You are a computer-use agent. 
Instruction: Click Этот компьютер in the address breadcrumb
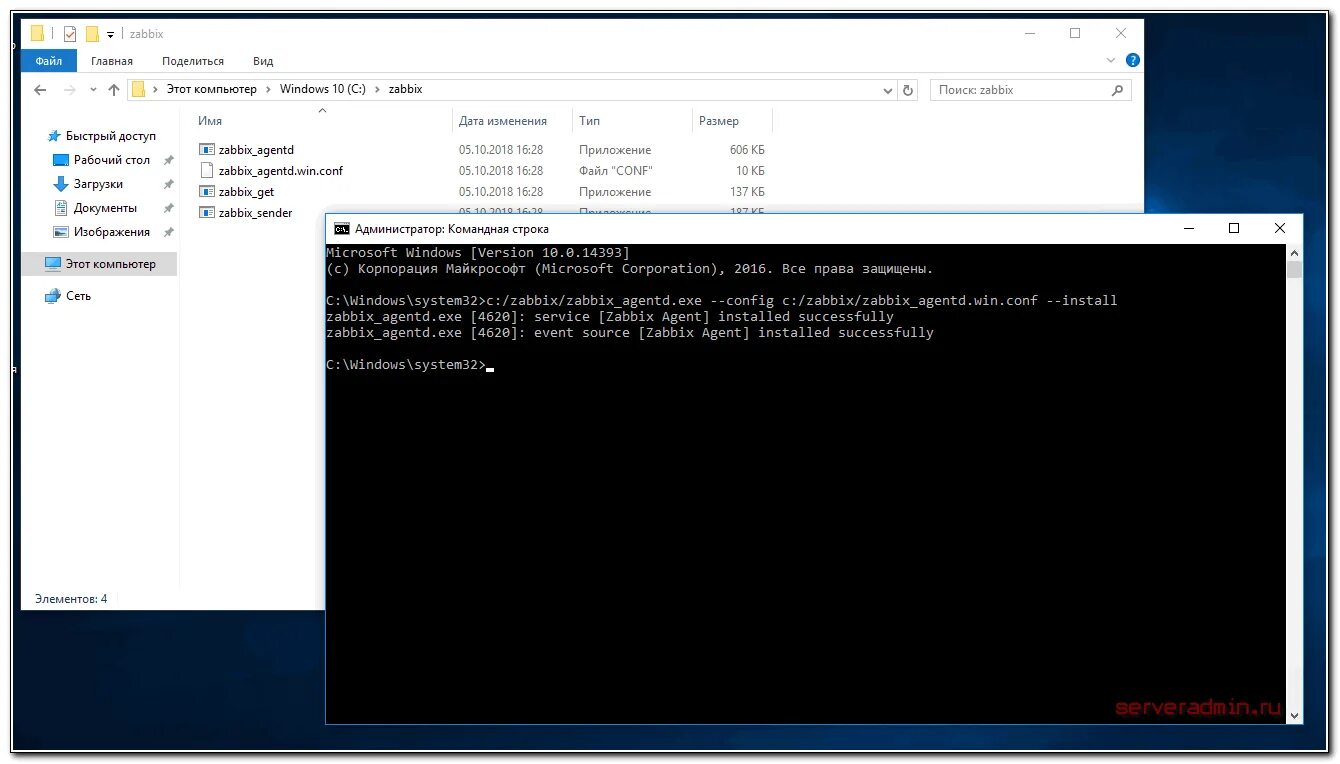coord(212,89)
